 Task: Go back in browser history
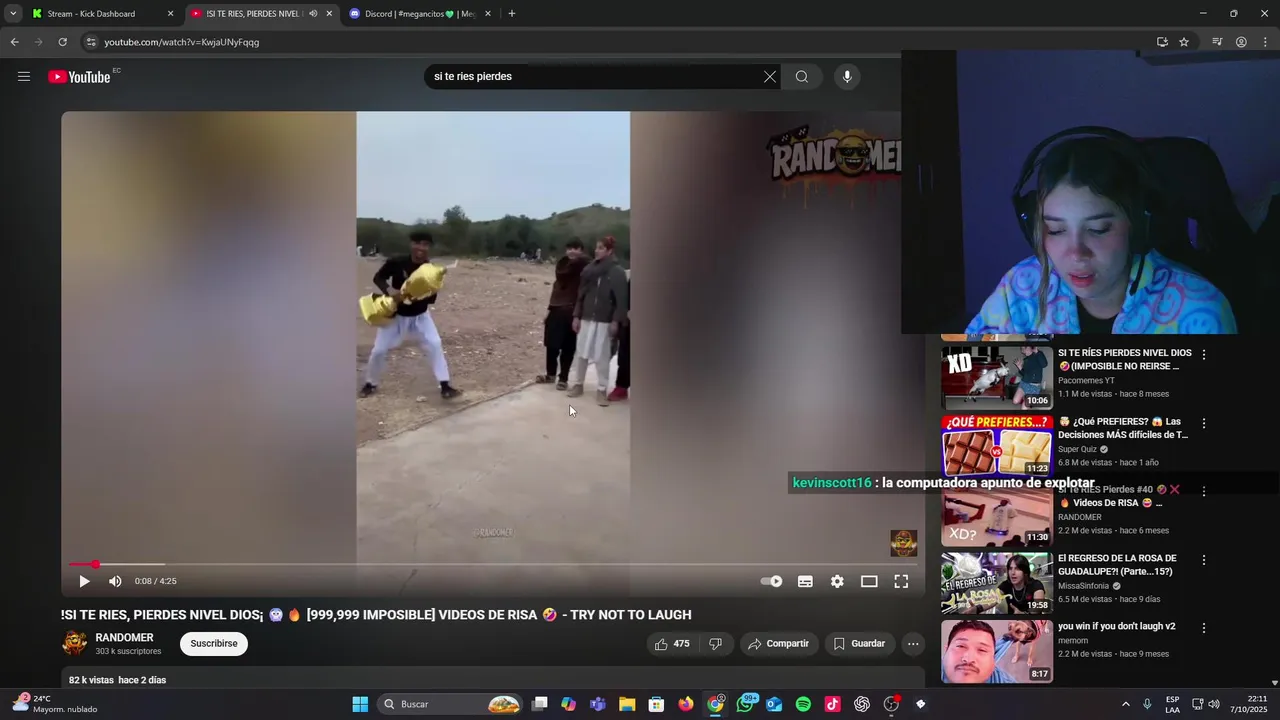pos(14,42)
